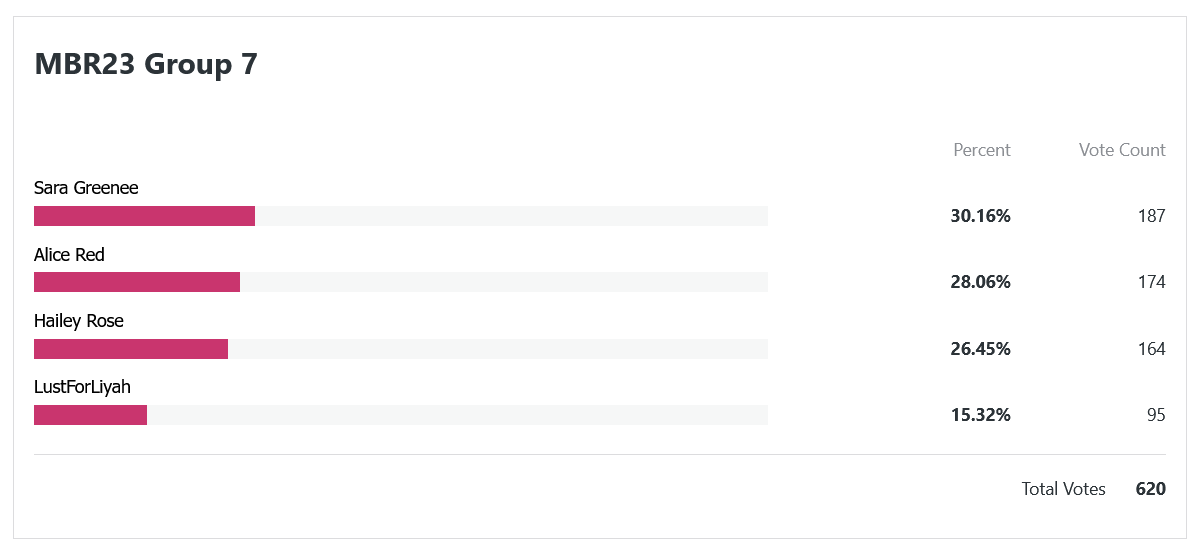The image size is (1192, 542).
Task: Click the 26.45% percentage value
Action: pos(981,349)
